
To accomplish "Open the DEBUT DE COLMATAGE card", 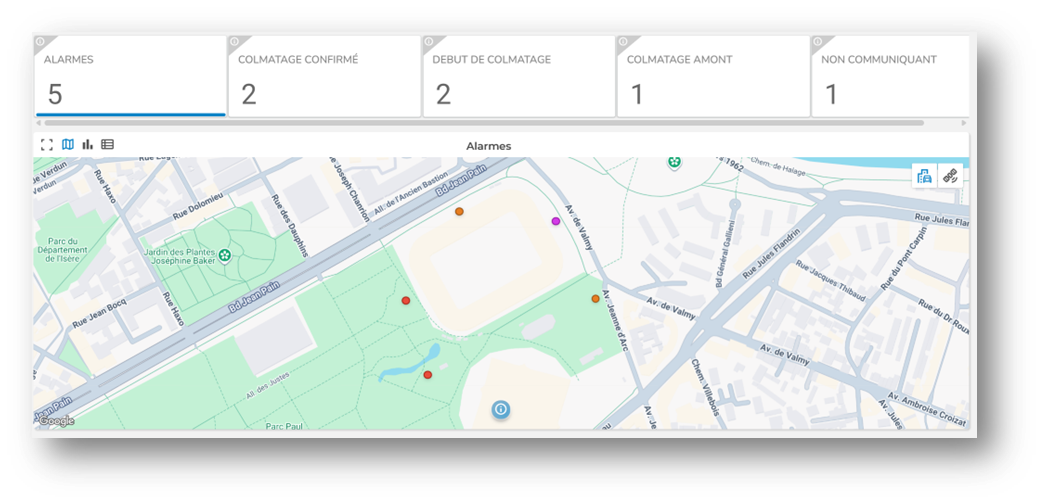I will [x=518, y=78].
